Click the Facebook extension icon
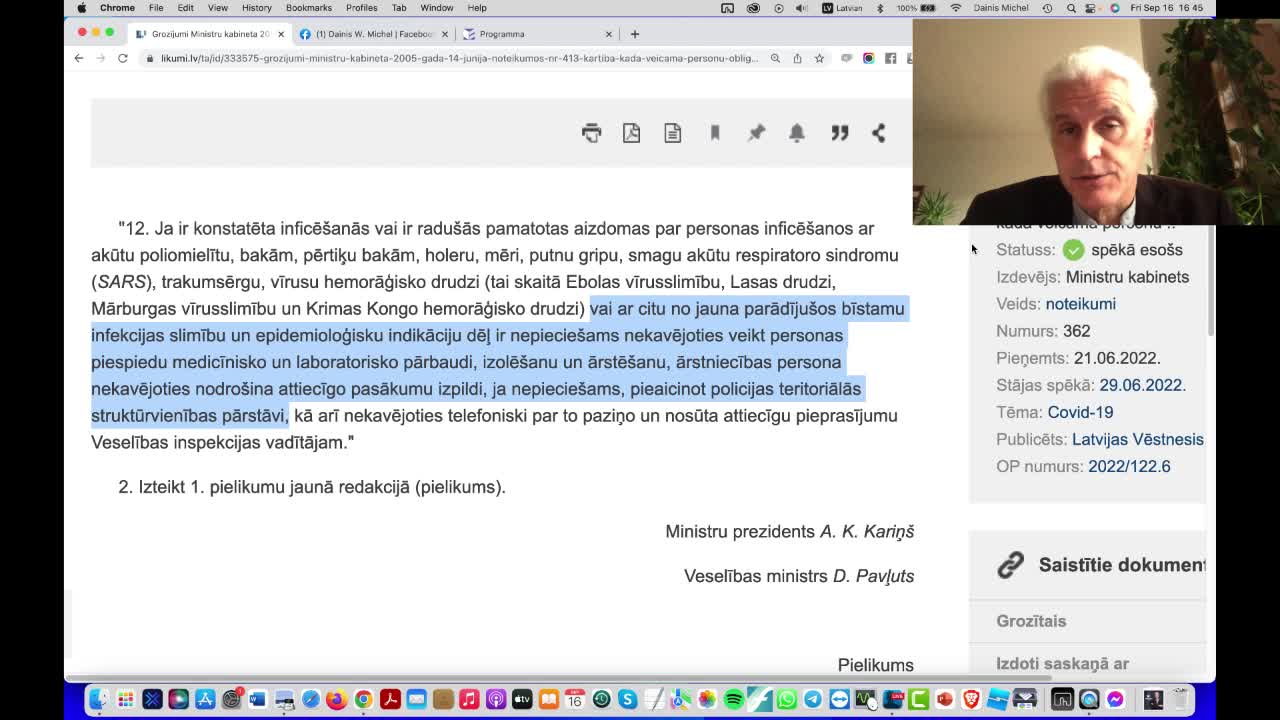The width and height of the screenshot is (1280, 720). tap(890, 58)
